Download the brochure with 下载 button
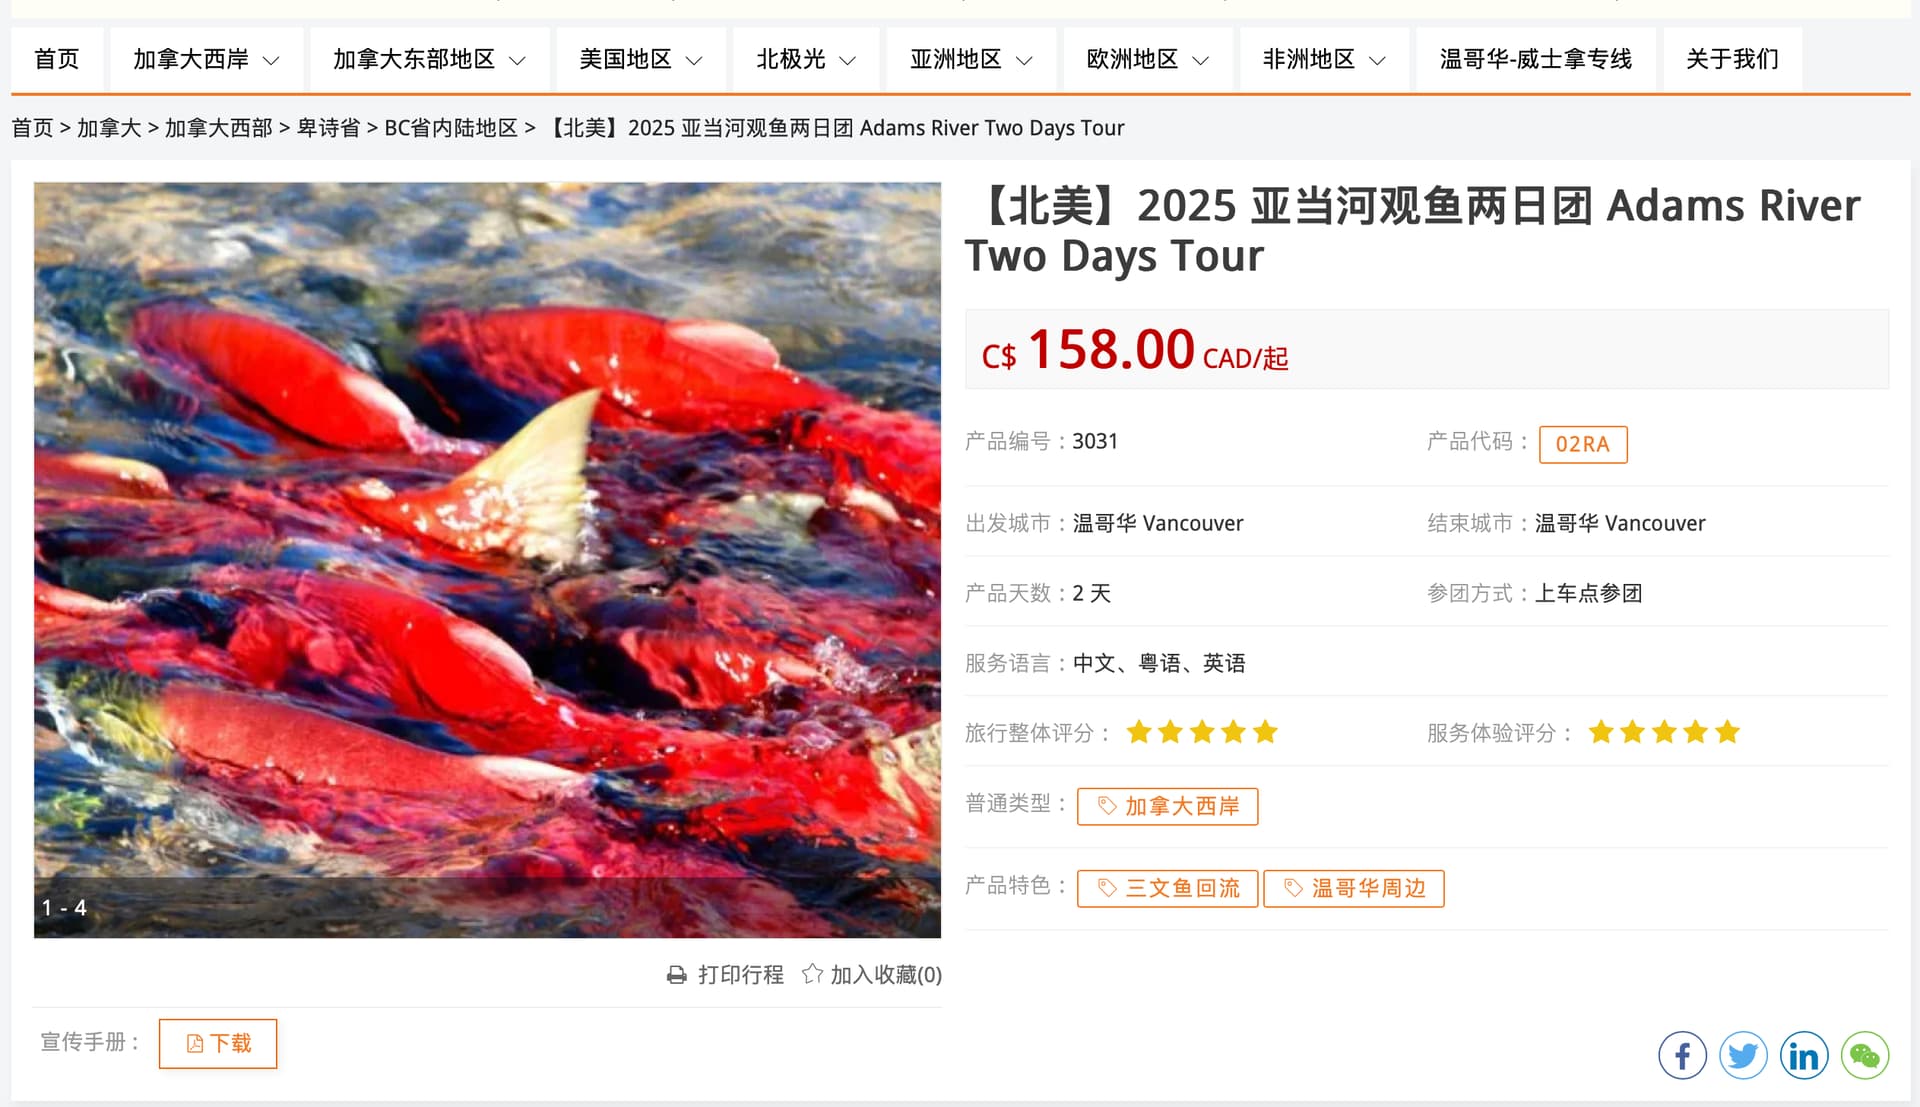The width and height of the screenshot is (1920, 1107). pyautogui.click(x=218, y=1043)
